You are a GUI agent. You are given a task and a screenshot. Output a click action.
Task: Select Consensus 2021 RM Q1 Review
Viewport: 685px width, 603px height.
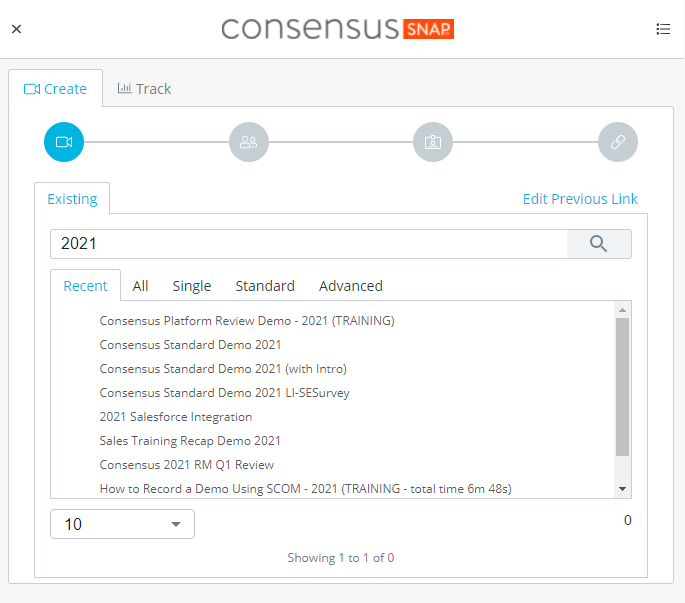[x=187, y=465]
